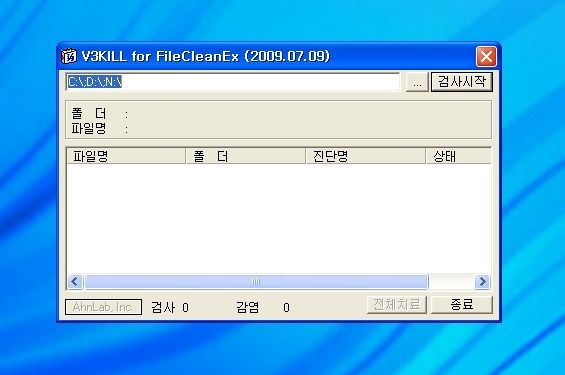
Task: Click the V3KILL title bar icon
Action: coord(69,57)
